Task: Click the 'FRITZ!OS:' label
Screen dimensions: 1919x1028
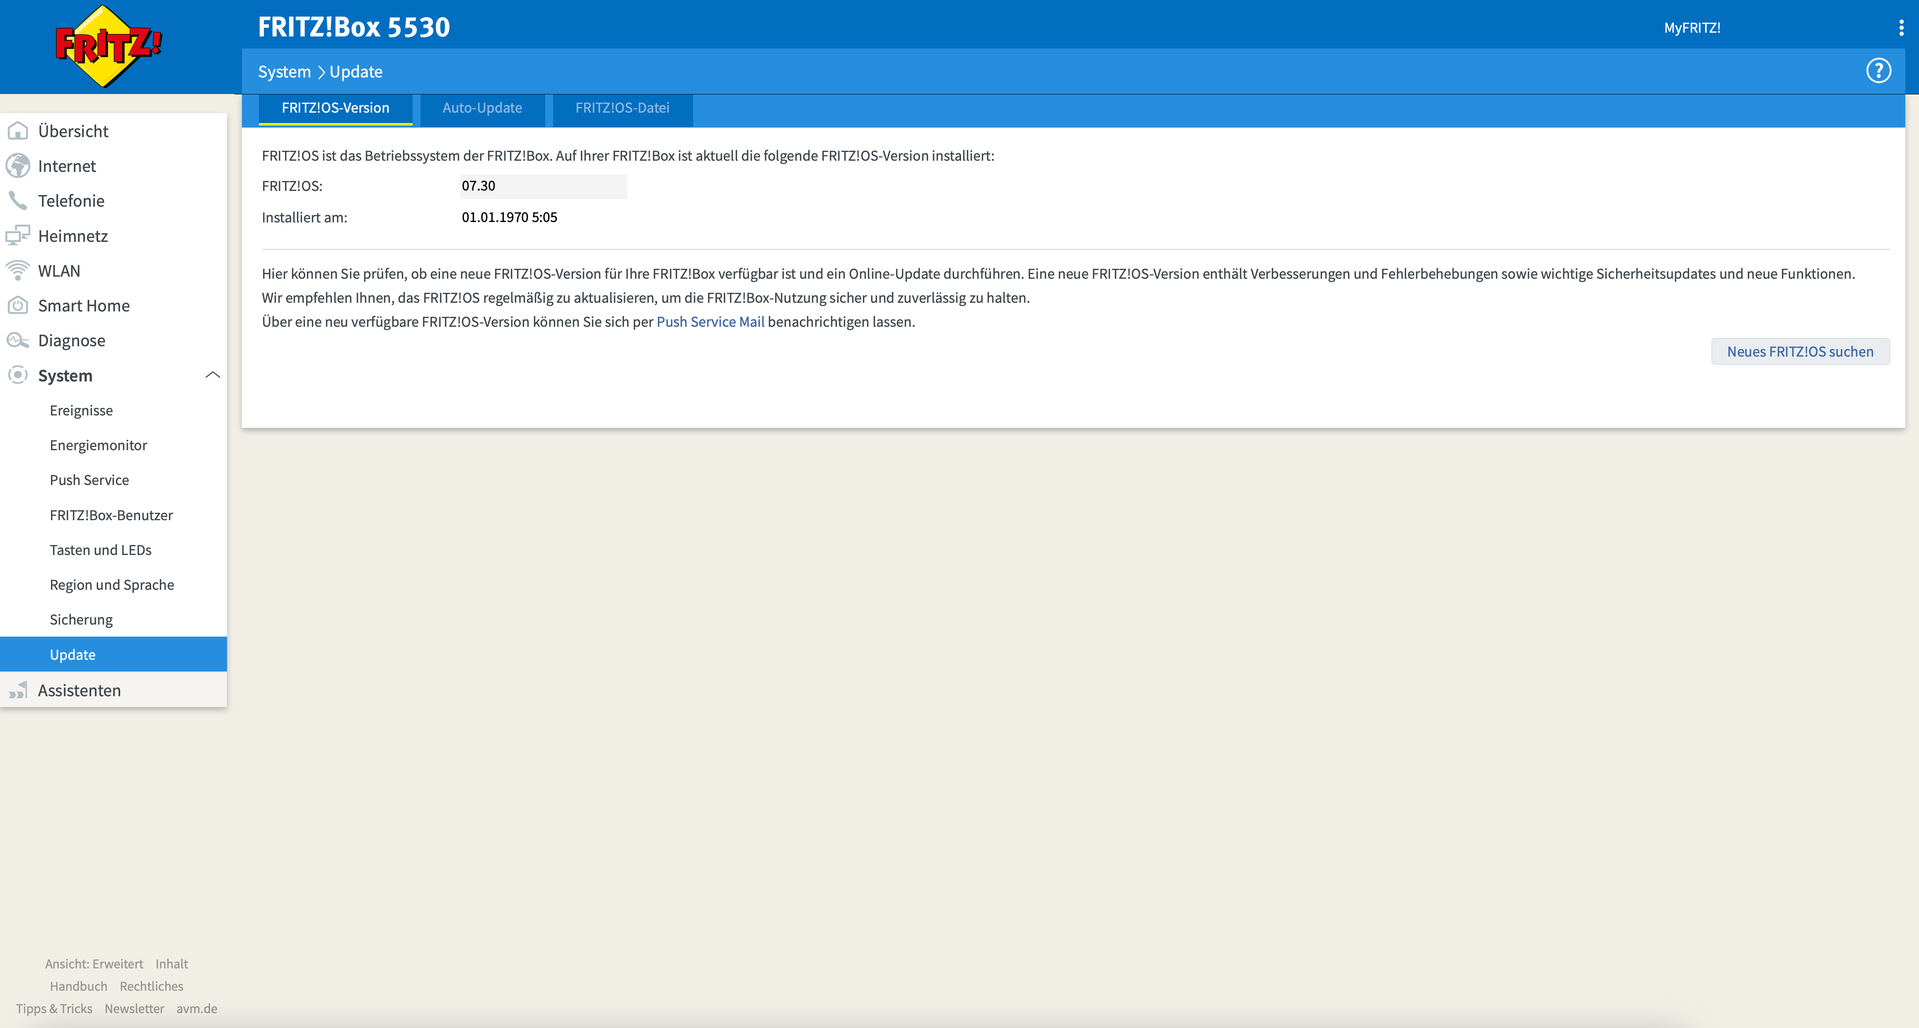Action: click(292, 186)
